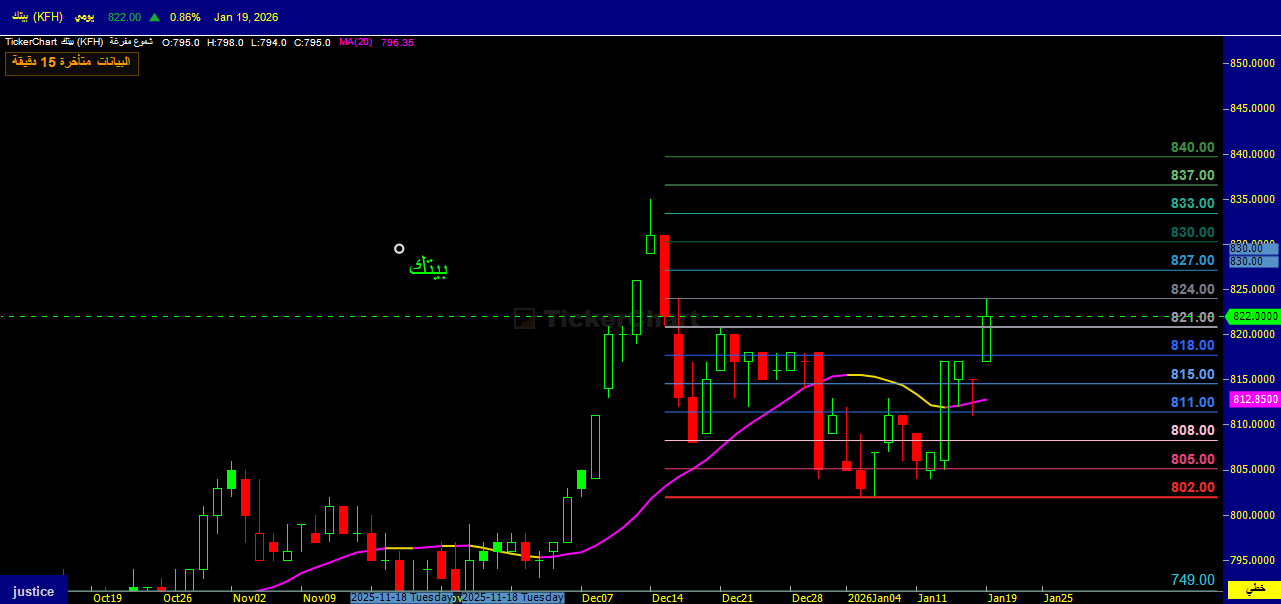Click the magenta 812.8500 moving average tag
Screen dimensions: 1281x604
pyautogui.click(x=1254, y=399)
